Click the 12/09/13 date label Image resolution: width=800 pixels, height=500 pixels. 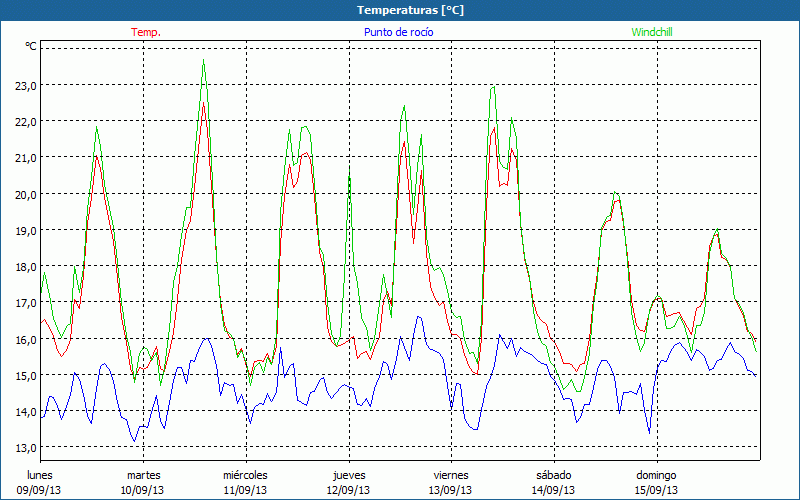348,490
